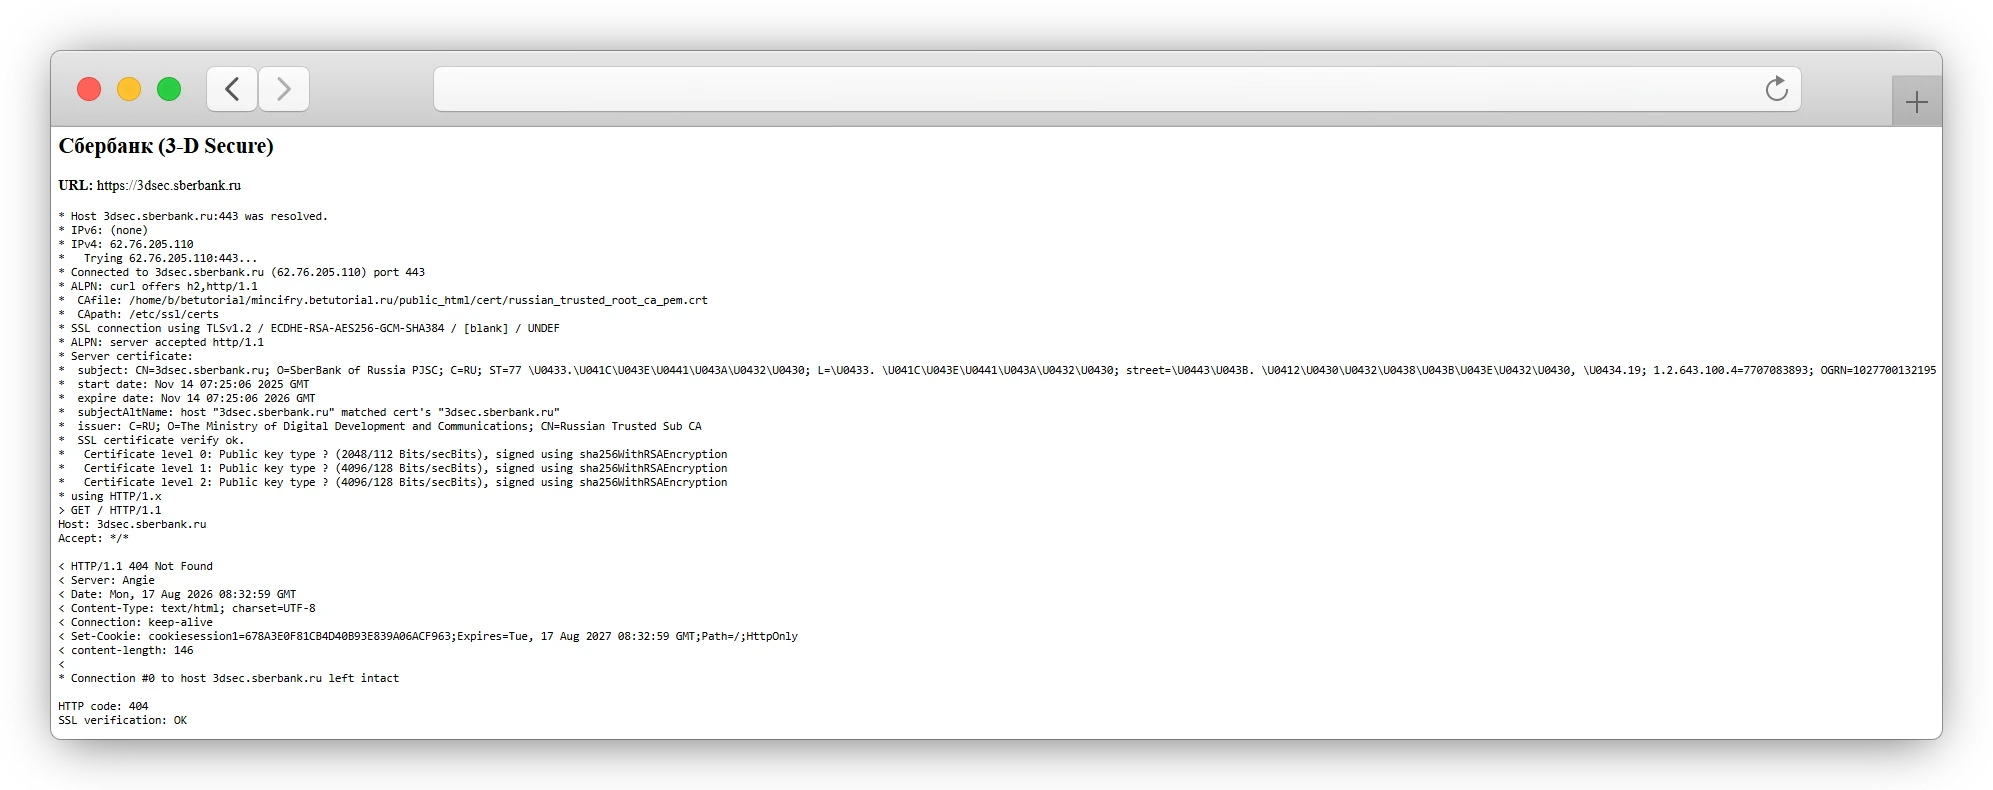Click the 'Host: 3dsec.sberbank.ru' header line

click(x=132, y=524)
